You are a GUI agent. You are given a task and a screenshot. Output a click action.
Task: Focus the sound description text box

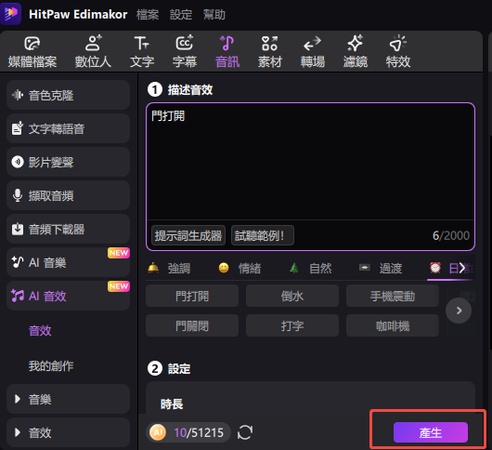pyautogui.click(x=310, y=162)
